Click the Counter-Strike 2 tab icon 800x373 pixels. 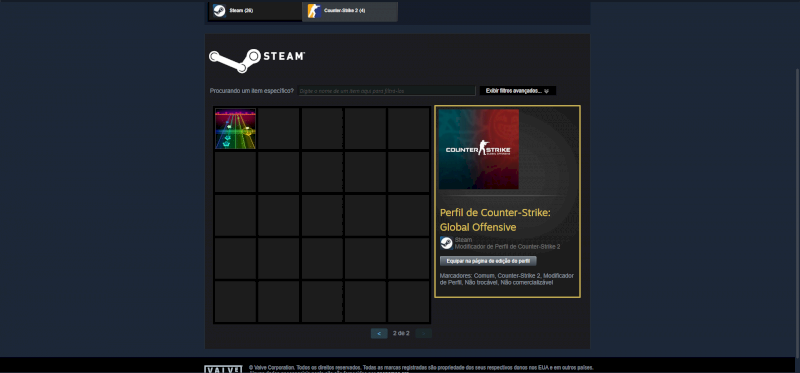(x=314, y=11)
